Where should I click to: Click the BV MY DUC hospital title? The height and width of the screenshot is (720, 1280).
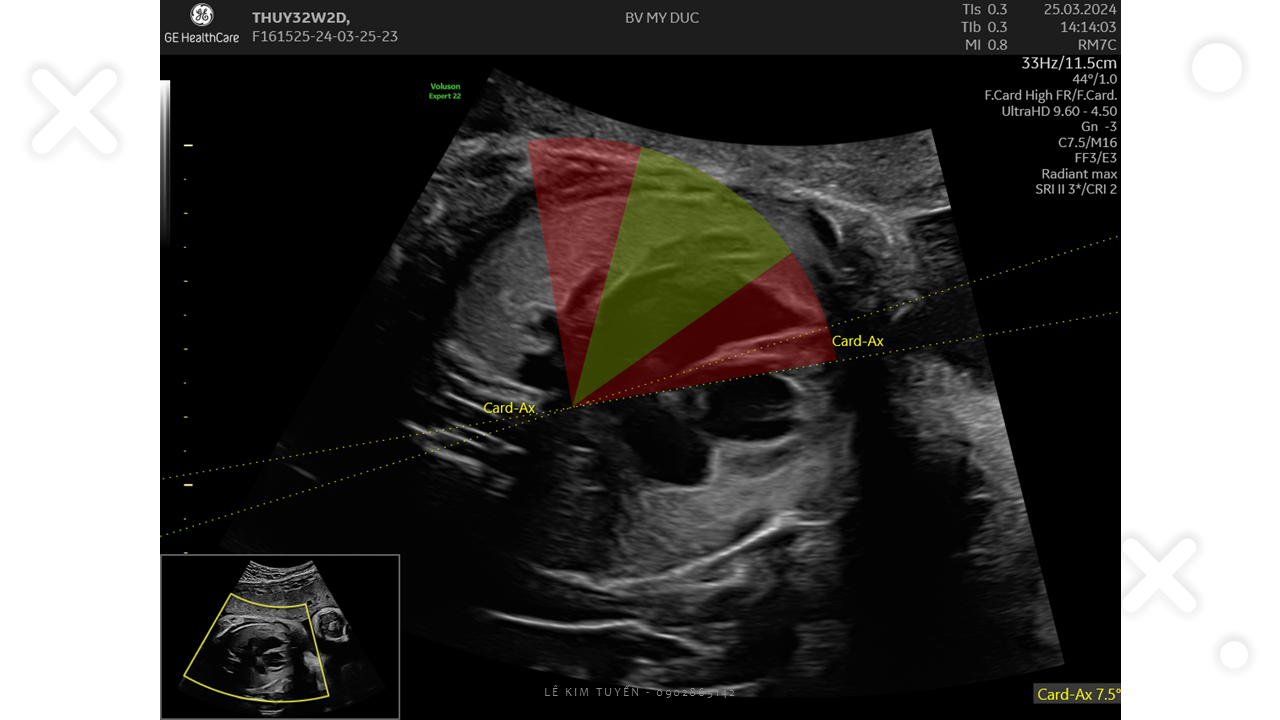point(661,18)
